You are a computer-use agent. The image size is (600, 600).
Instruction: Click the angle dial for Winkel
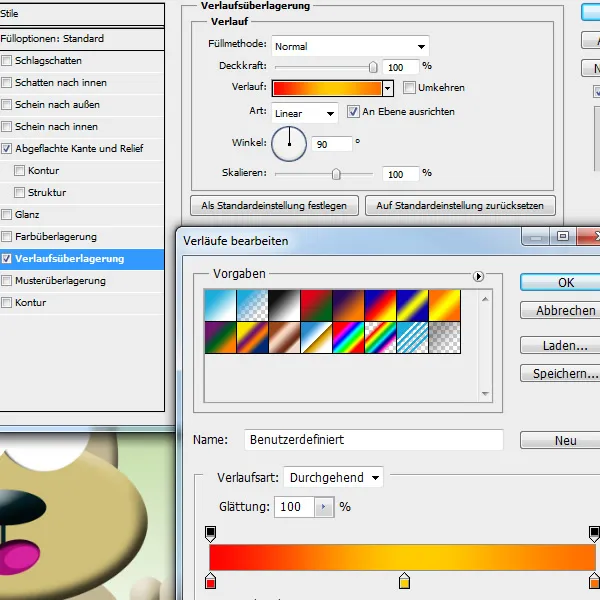tap(289, 144)
